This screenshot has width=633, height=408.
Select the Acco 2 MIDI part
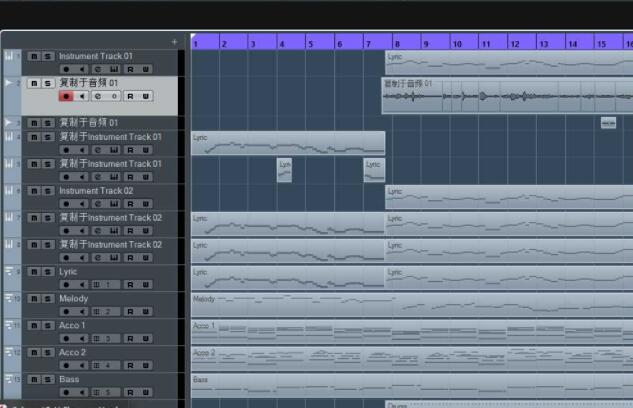412,359
